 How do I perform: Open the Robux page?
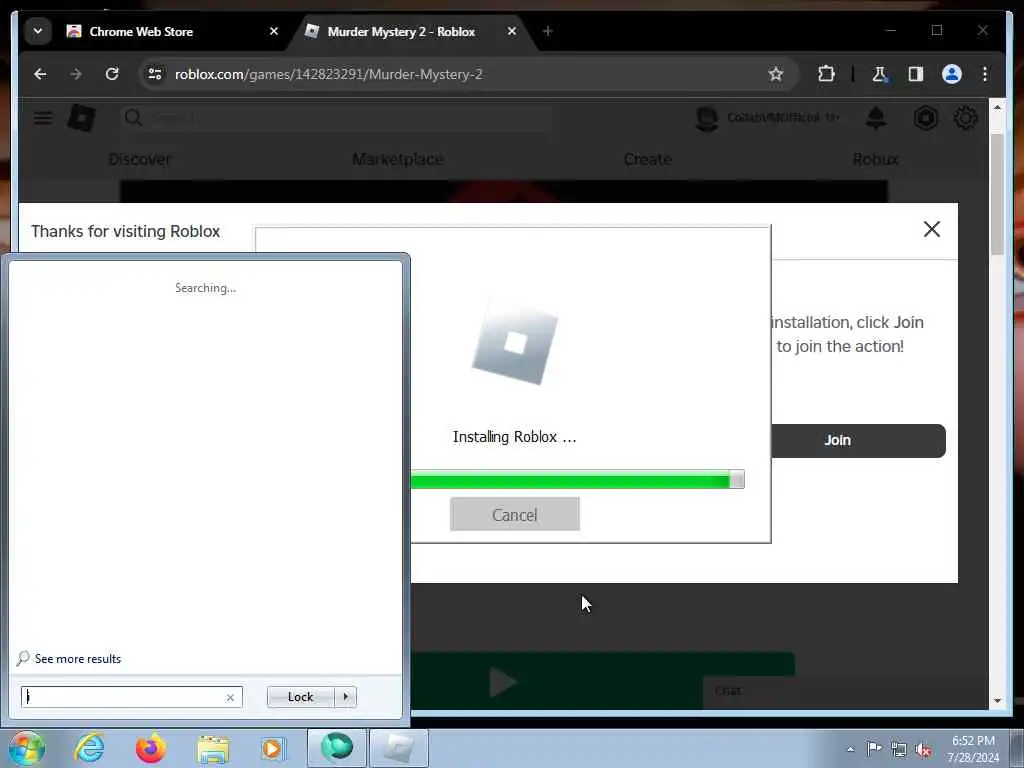coord(876,159)
